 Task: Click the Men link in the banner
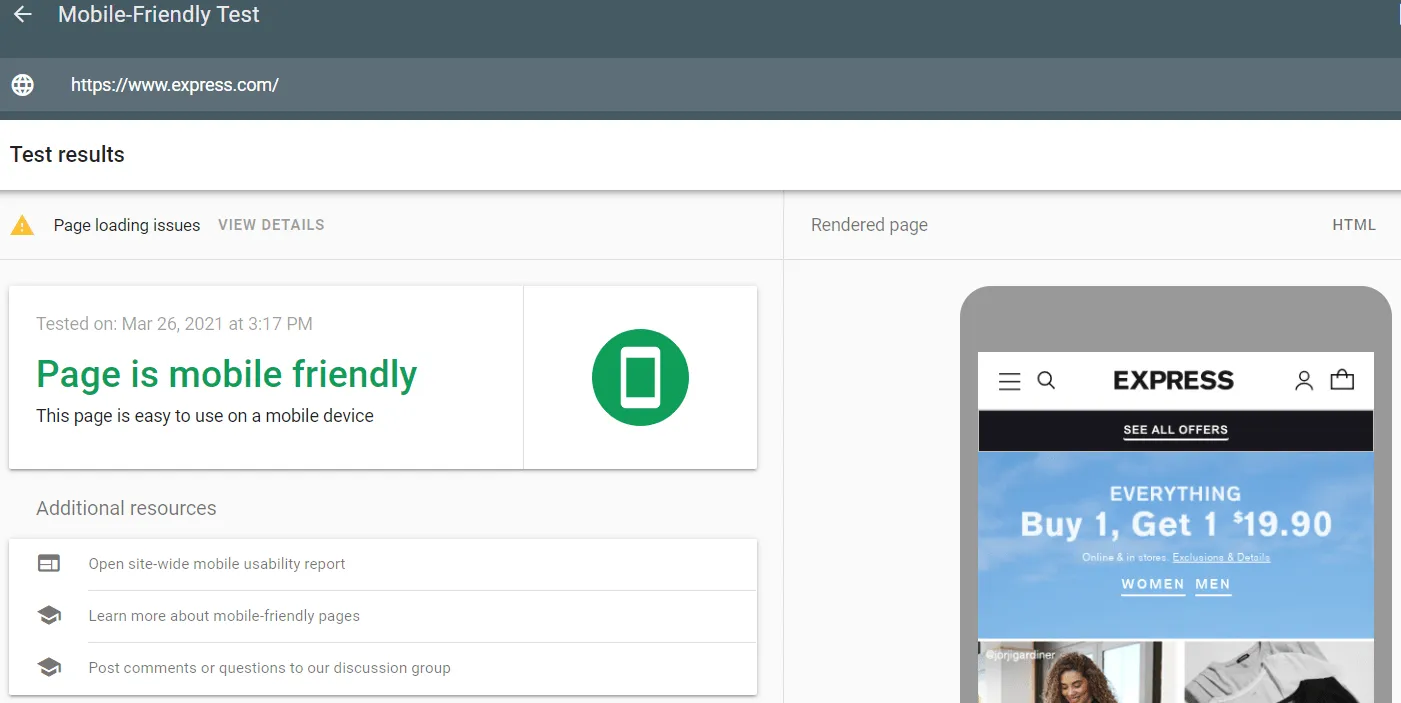tap(1212, 584)
